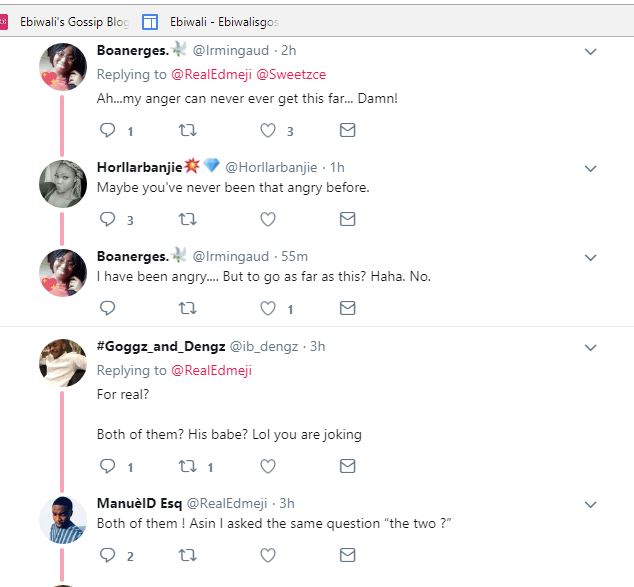
Task: Reply to Horllarbanjie's "Maybe you've never" tweet
Action: pyautogui.click(x=109, y=219)
